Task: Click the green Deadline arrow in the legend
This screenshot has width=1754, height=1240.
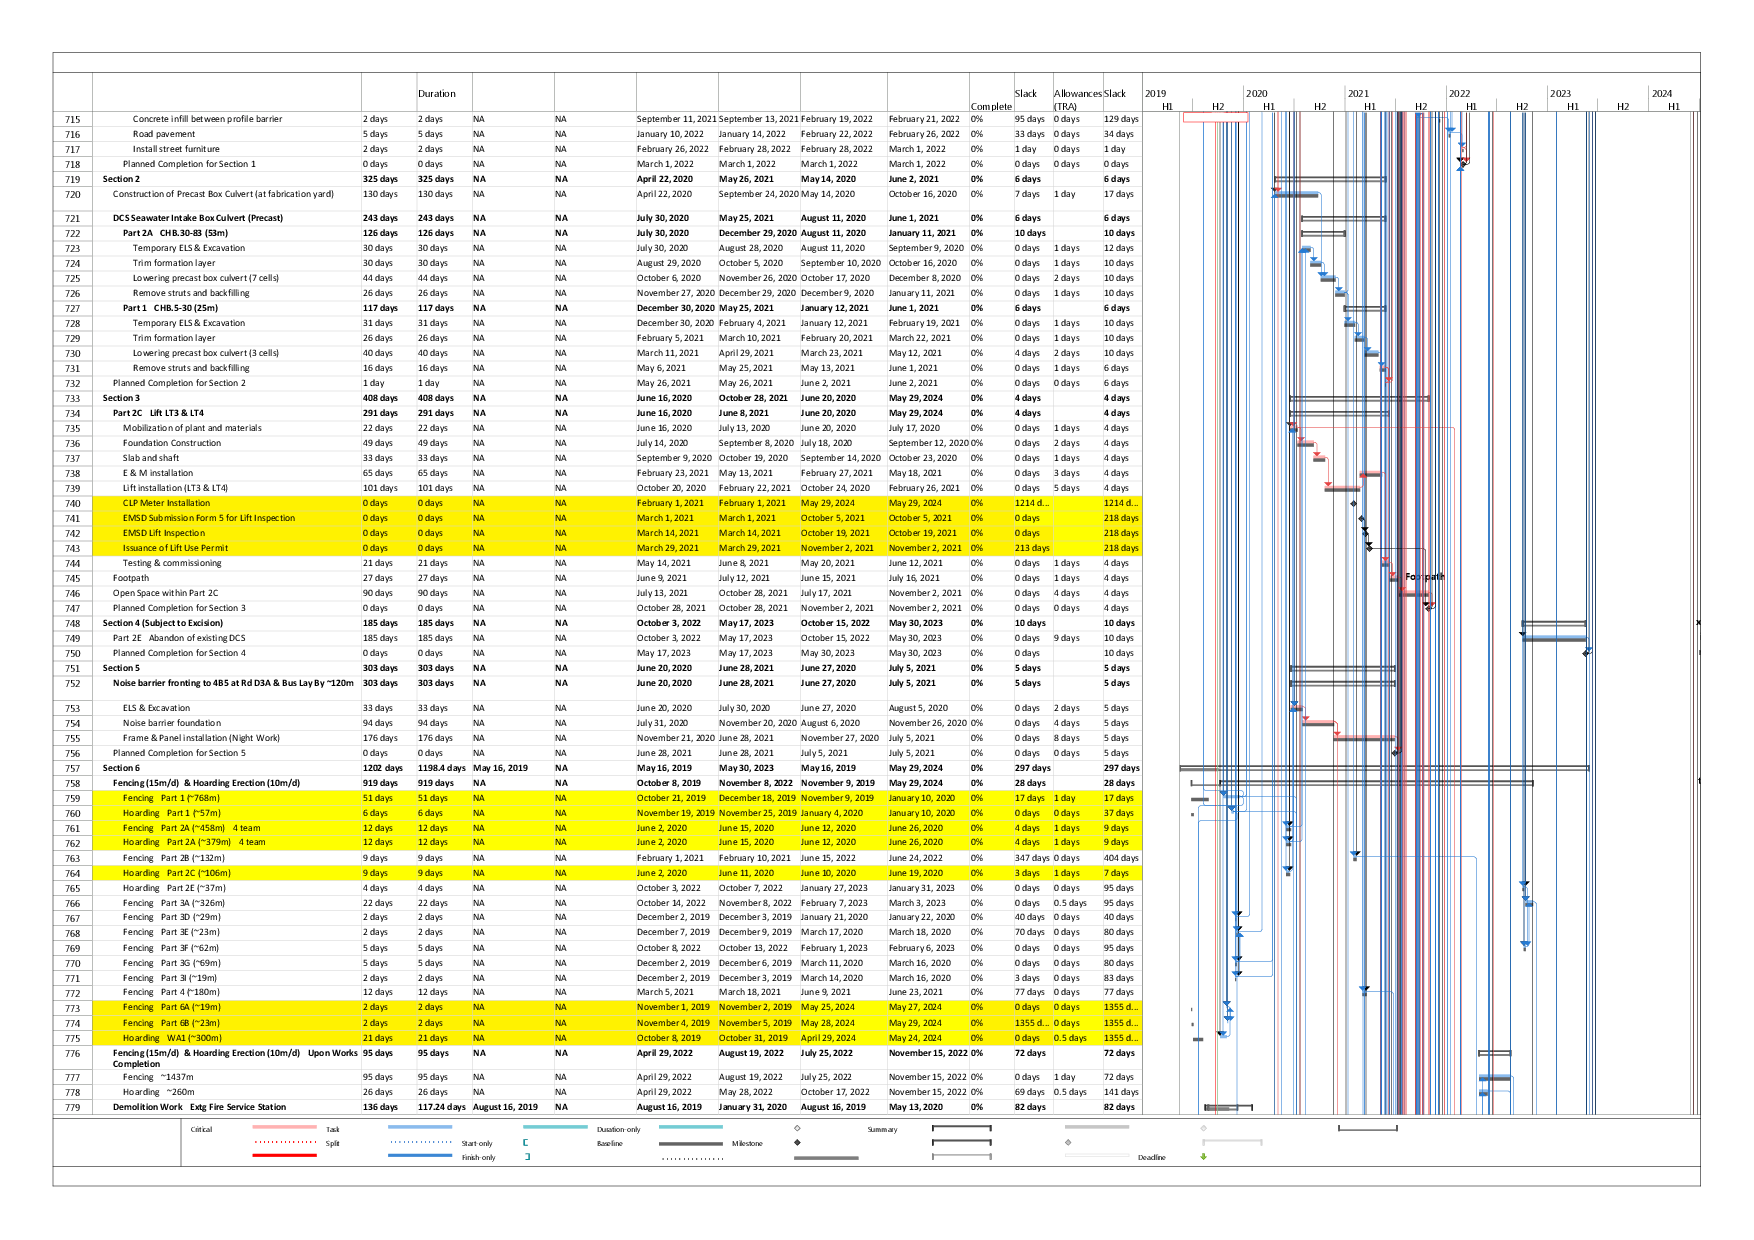Action: click(x=1203, y=1157)
